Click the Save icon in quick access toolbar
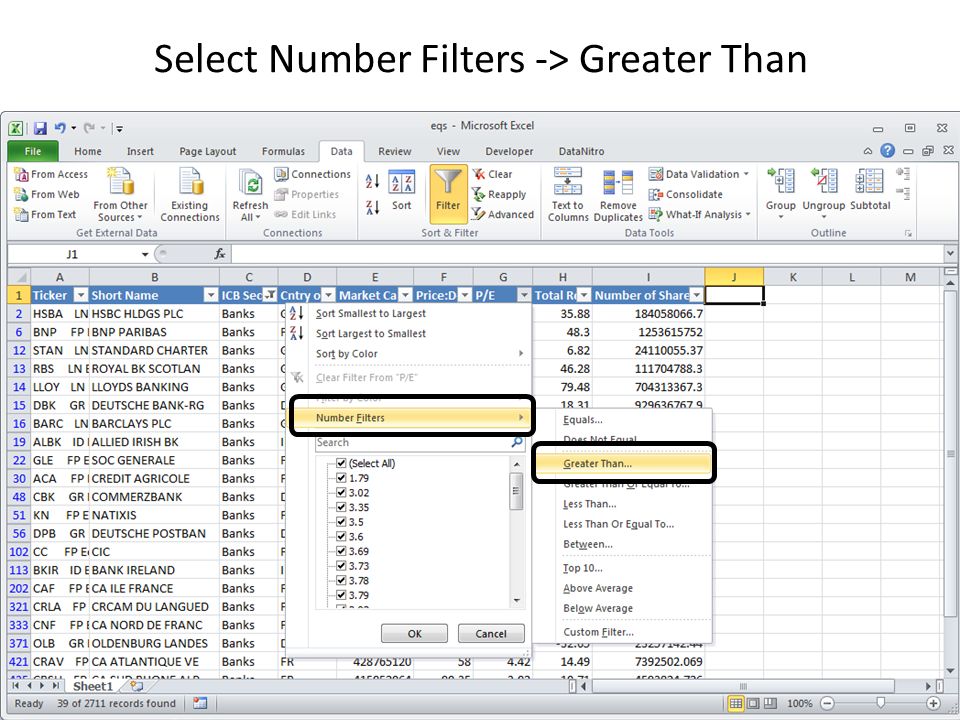 [40, 128]
